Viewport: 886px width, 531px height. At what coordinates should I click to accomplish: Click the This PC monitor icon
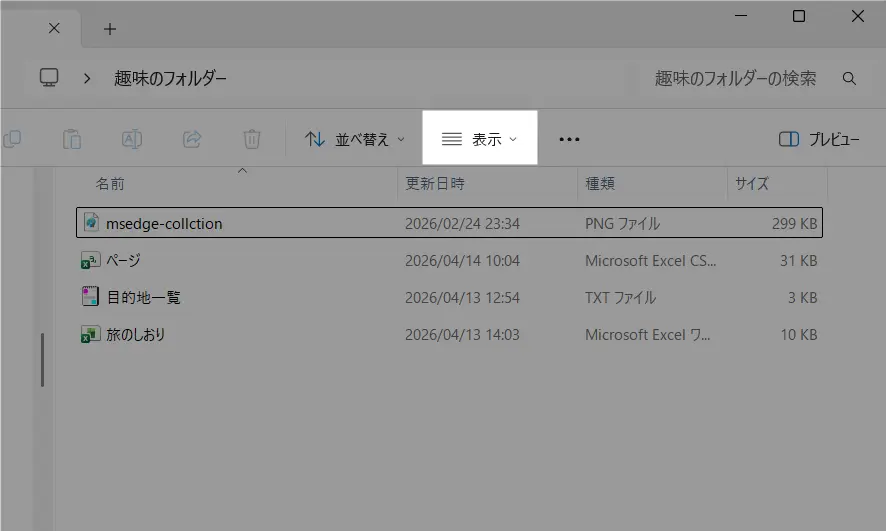coord(49,78)
